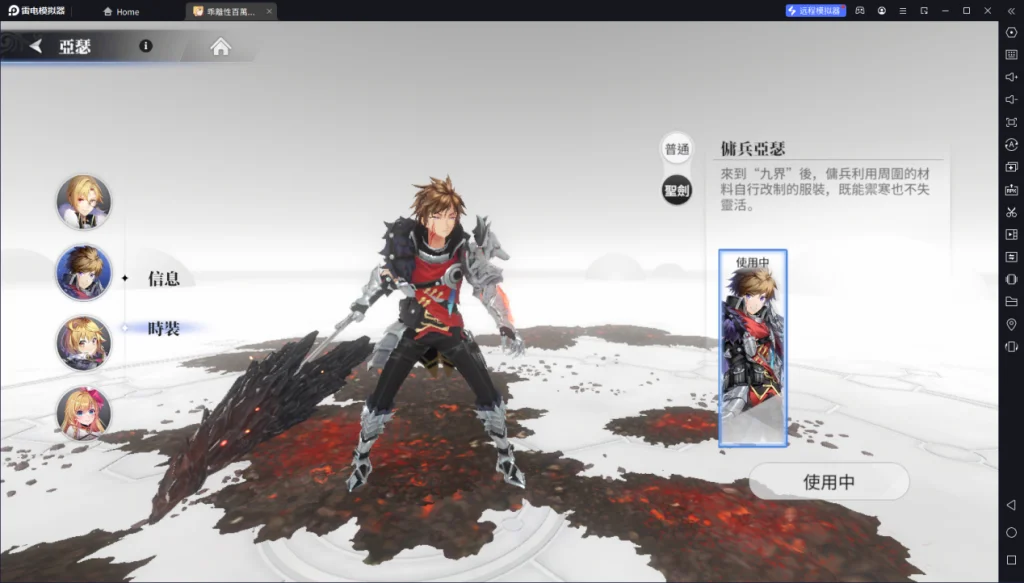Switch to the 時裝 tab
Screen dimensions: 1024x583
pyautogui.click(x=163, y=328)
